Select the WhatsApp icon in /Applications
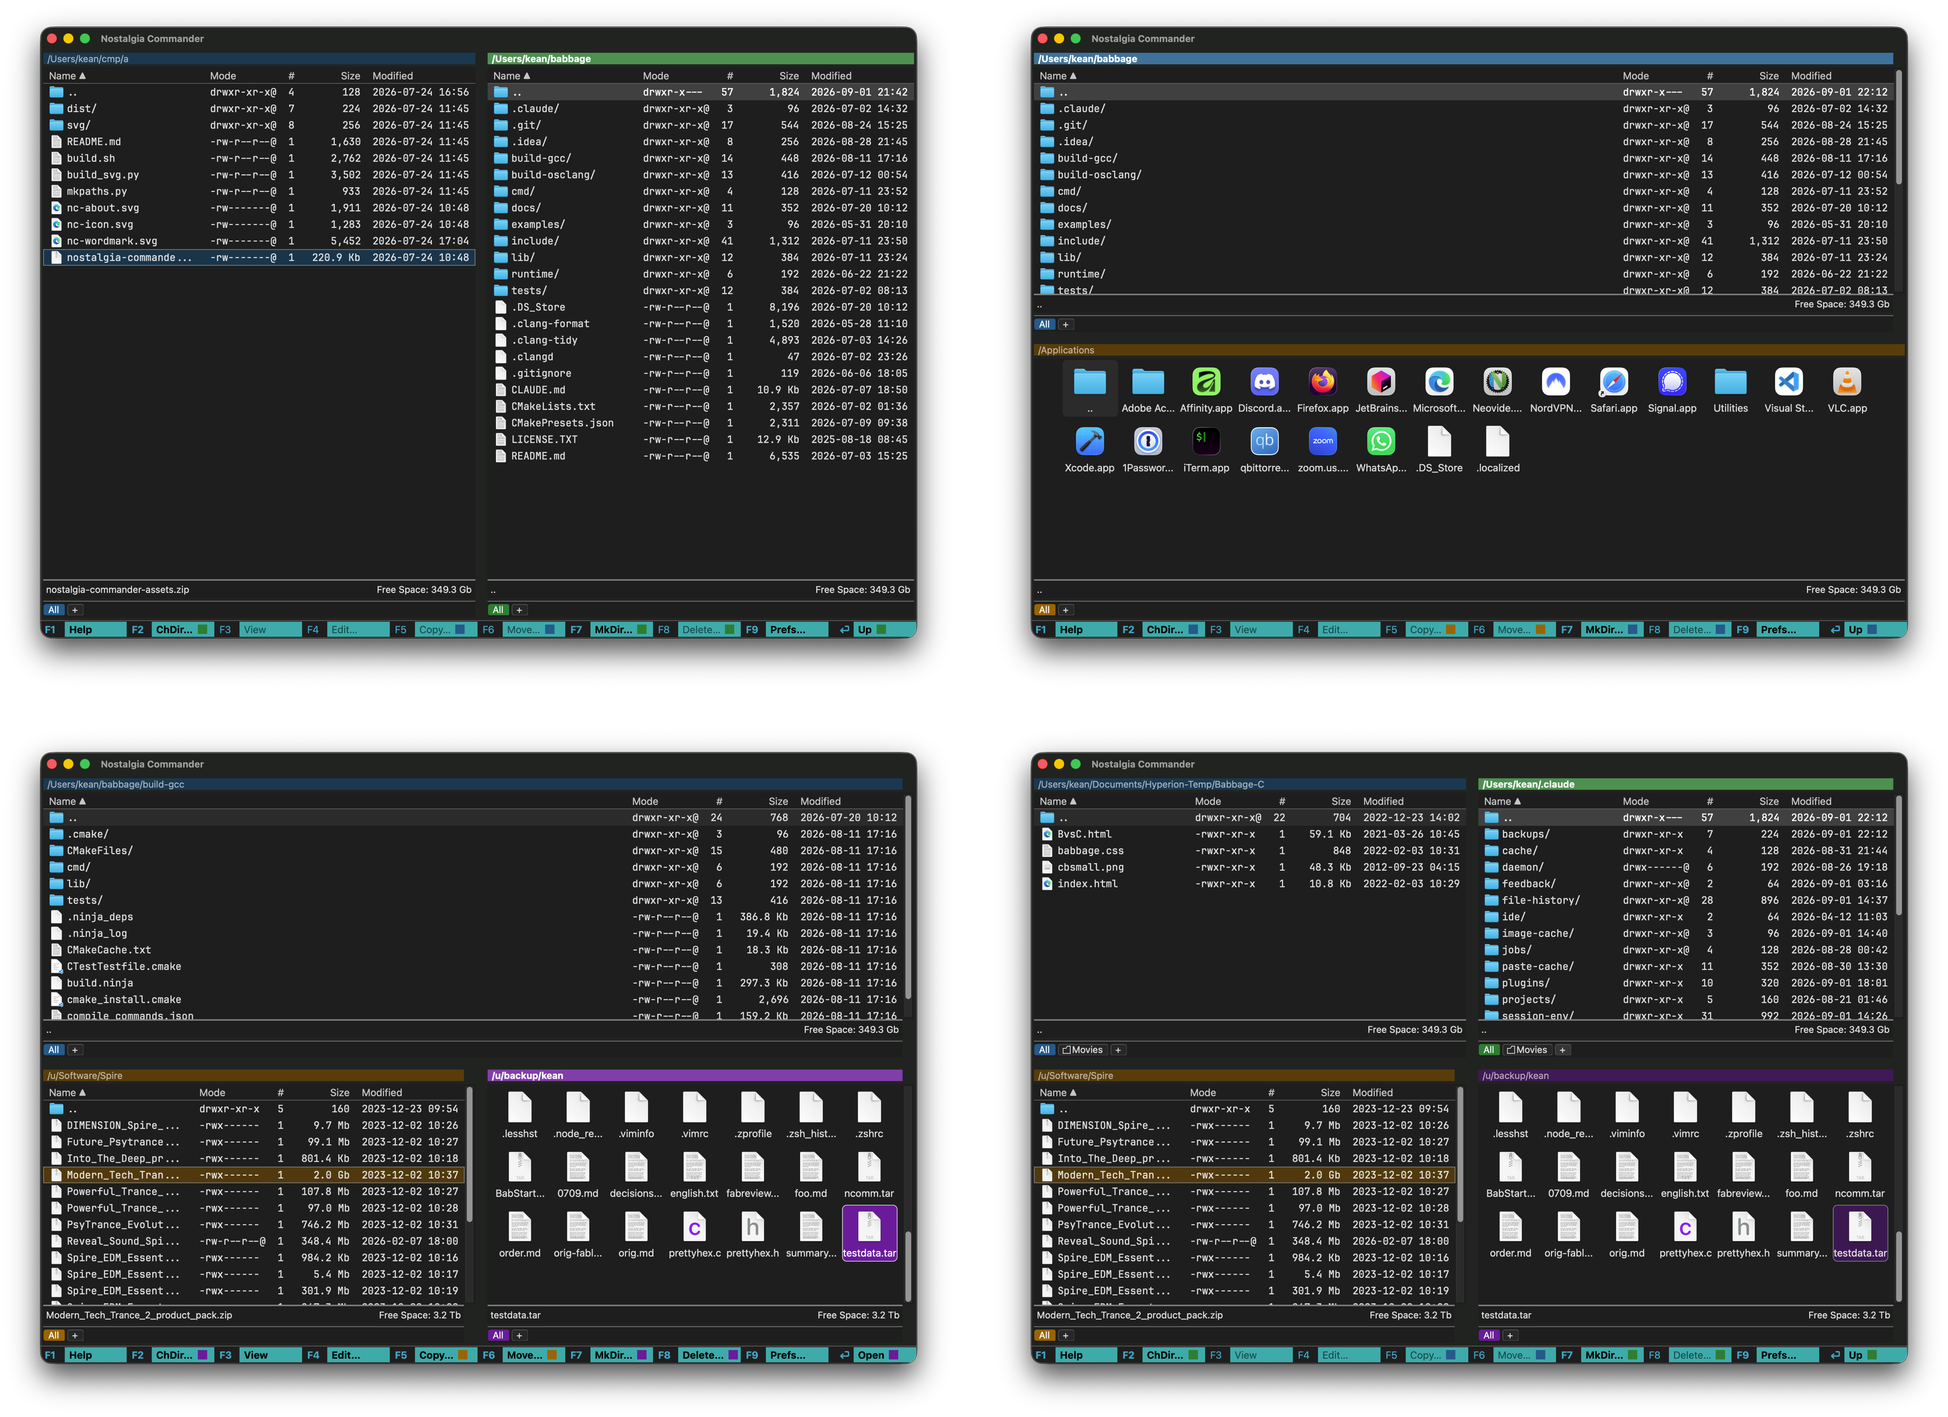 point(1381,441)
